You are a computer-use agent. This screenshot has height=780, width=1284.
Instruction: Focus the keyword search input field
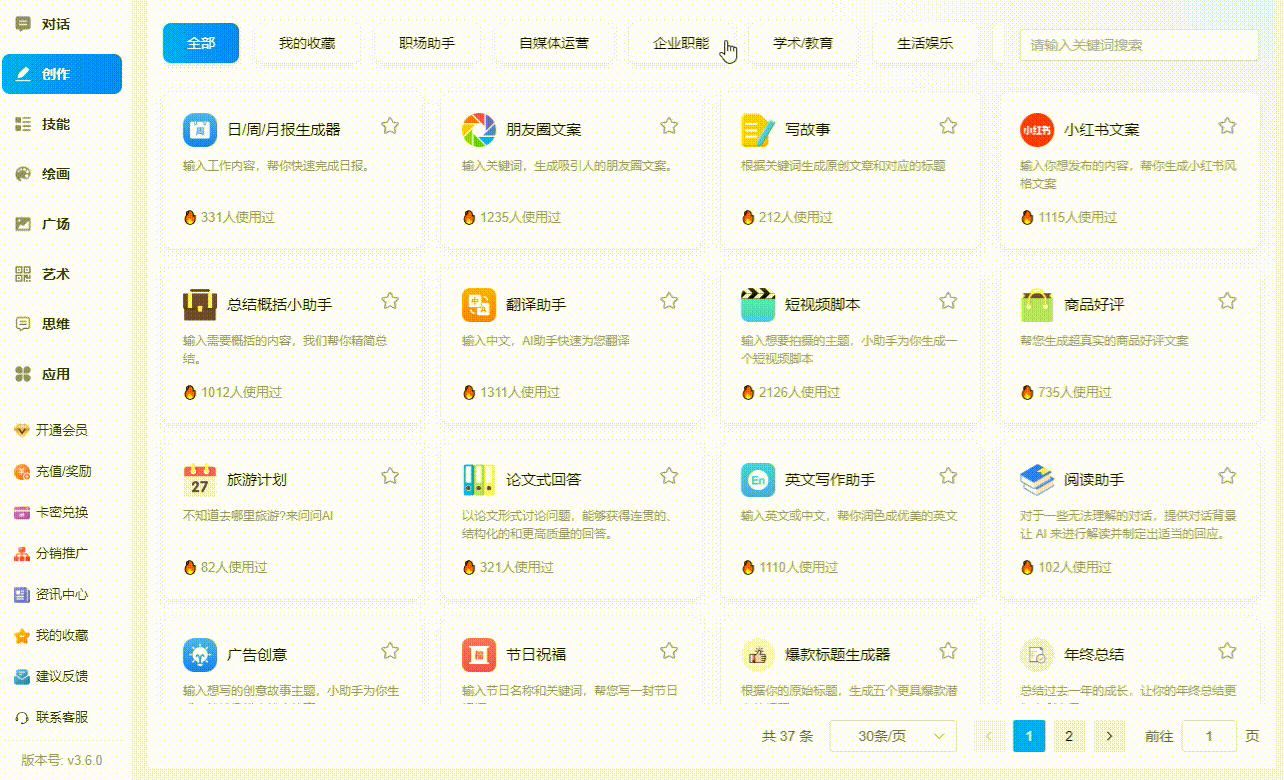pyautogui.click(x=1138, y=45)
